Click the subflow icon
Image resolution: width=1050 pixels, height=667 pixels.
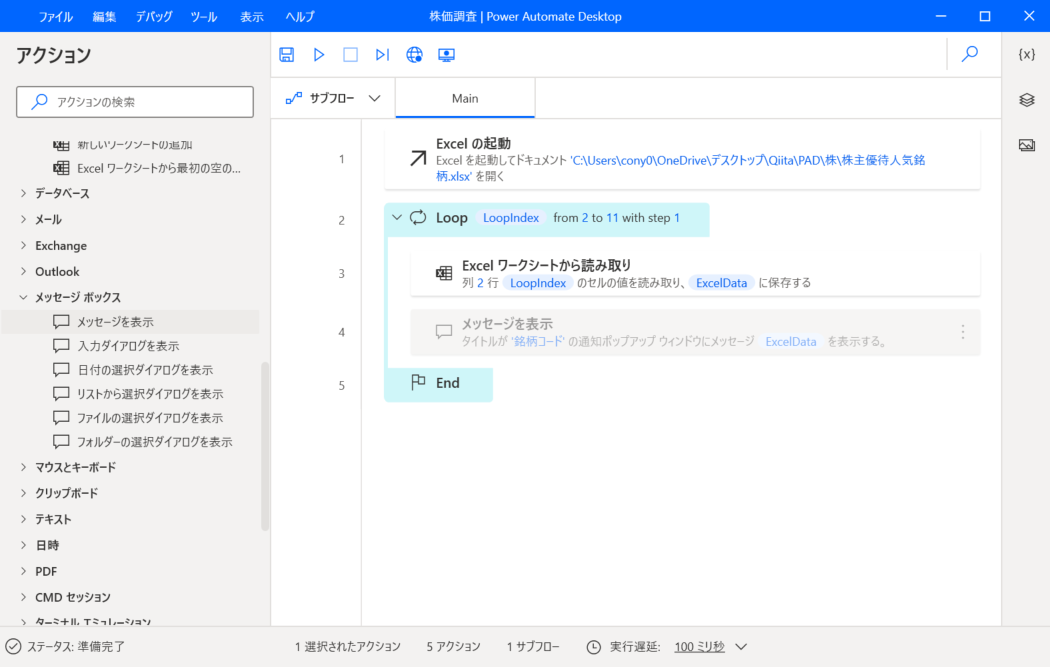point(294,98)
